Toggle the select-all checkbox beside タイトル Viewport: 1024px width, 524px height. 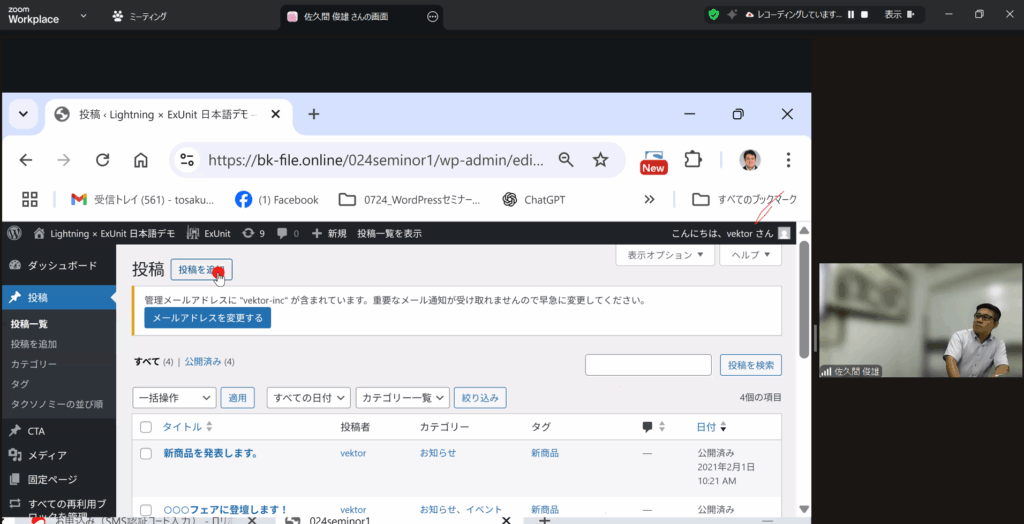coord(146,427)
